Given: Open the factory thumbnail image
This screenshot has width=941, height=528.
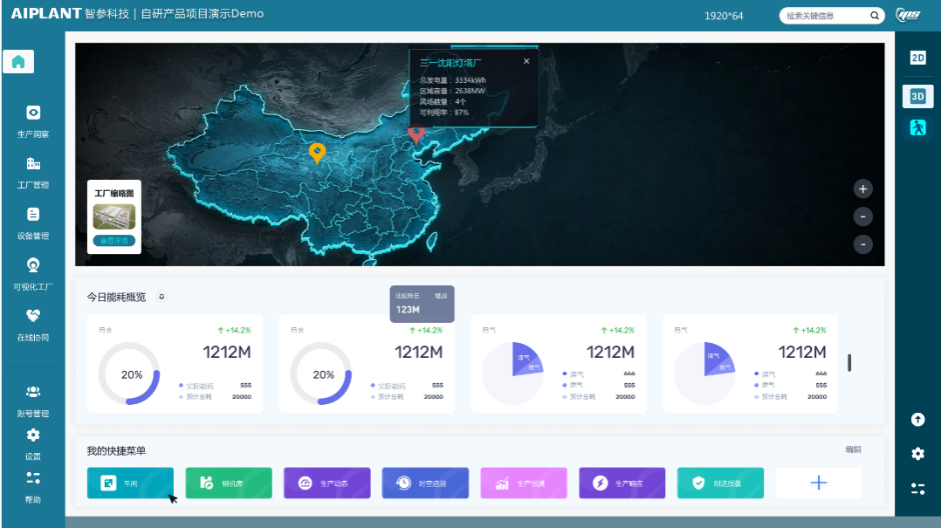Looking at the screenshot, I should 114,217.
